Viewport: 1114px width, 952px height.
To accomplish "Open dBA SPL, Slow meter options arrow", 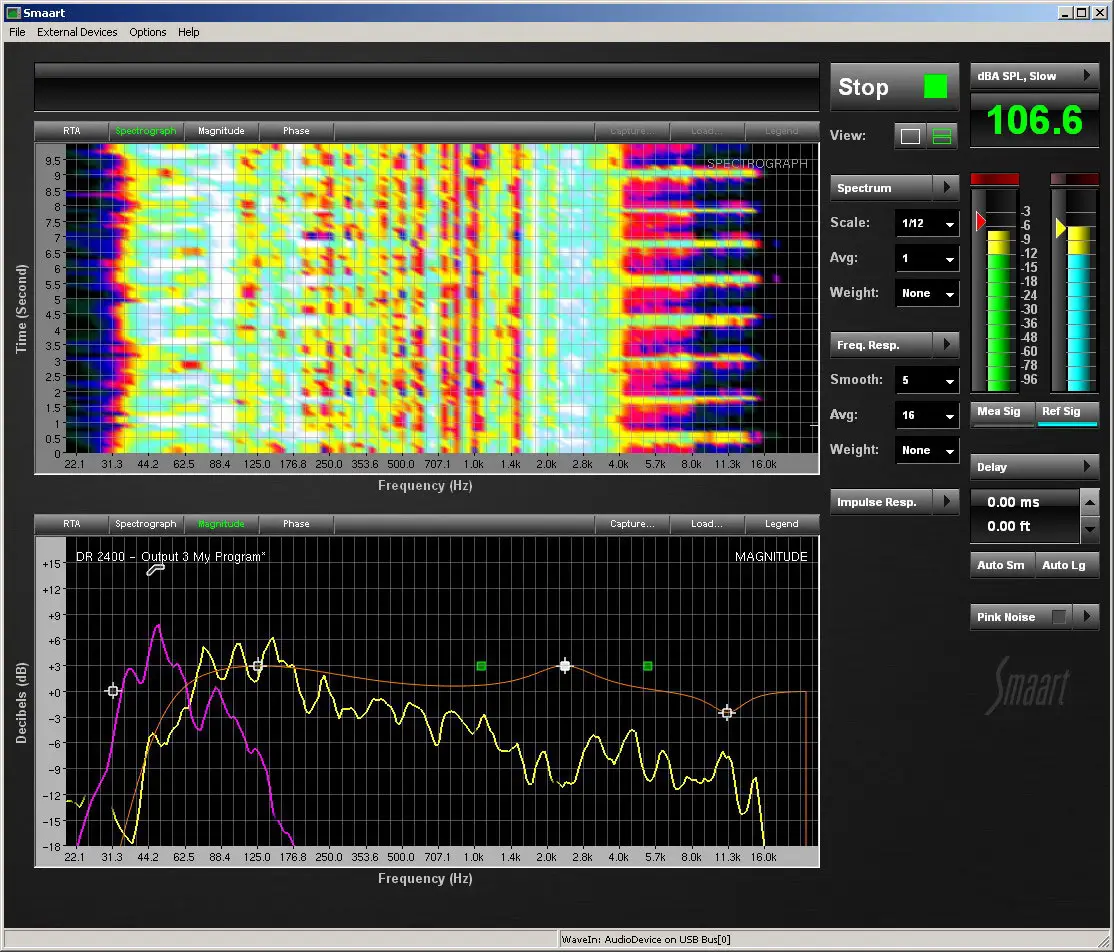I will coord(1086,76).
